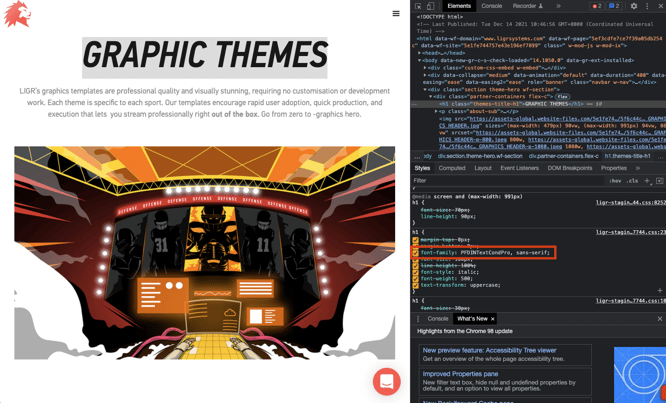Open the drawer's three-dot menu
This screenshot has height=403, width=666.
[x=418, y=318]
